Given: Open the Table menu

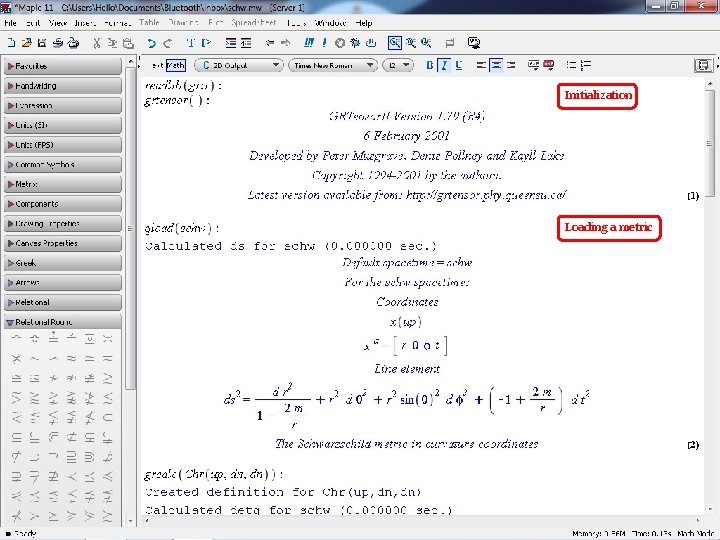Looking at the screenshot, I should point(149,23).
